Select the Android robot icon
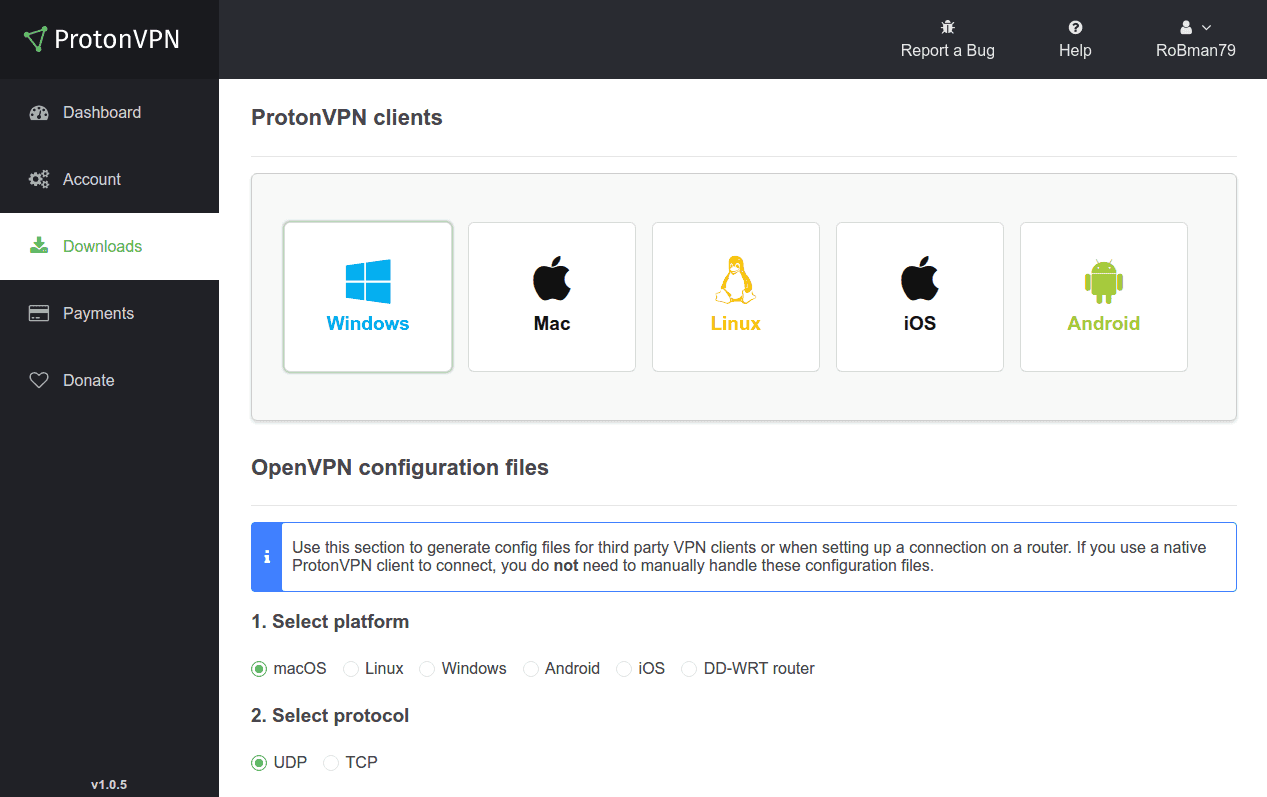 1103,281
